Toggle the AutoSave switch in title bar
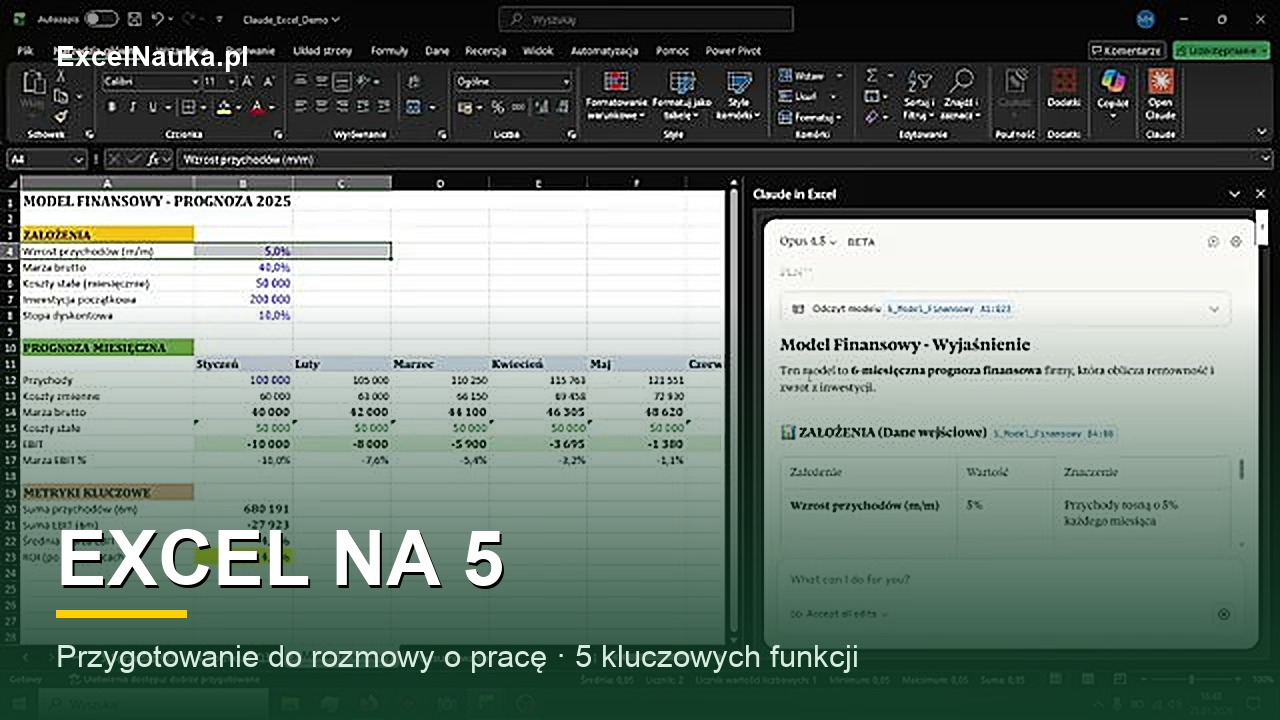Screen dimensions: 1280x720 101,18
